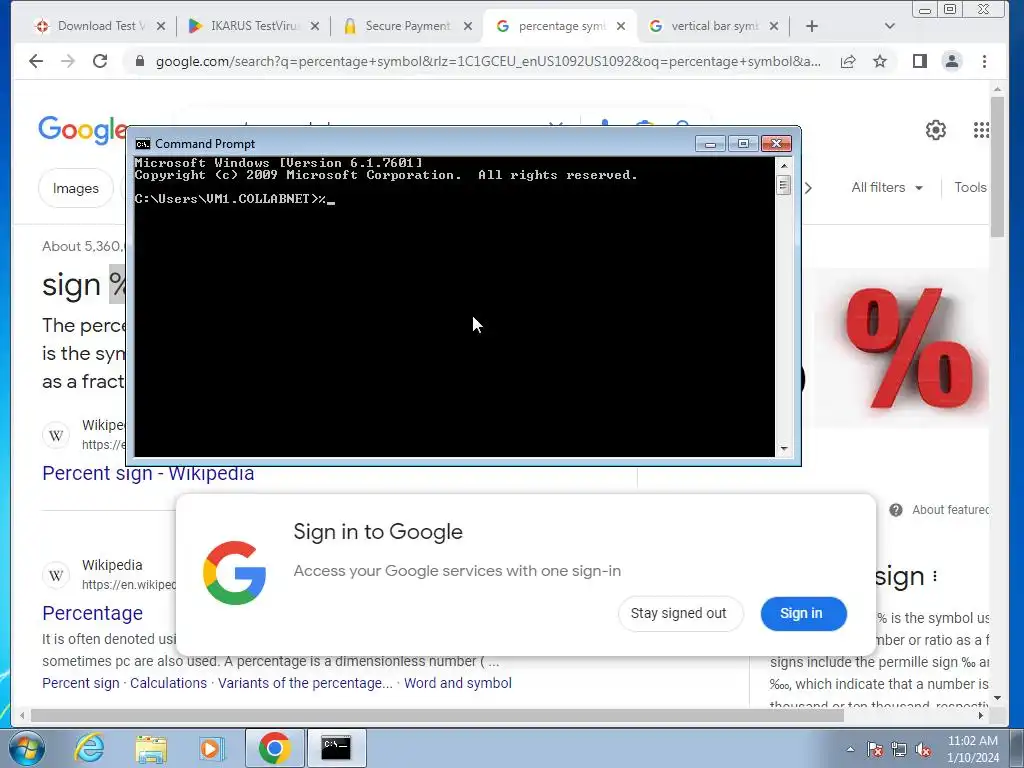Screen dimensions: 1024x768
Task: Click the padlock site info icon
Action: click(x=139, y=61)
